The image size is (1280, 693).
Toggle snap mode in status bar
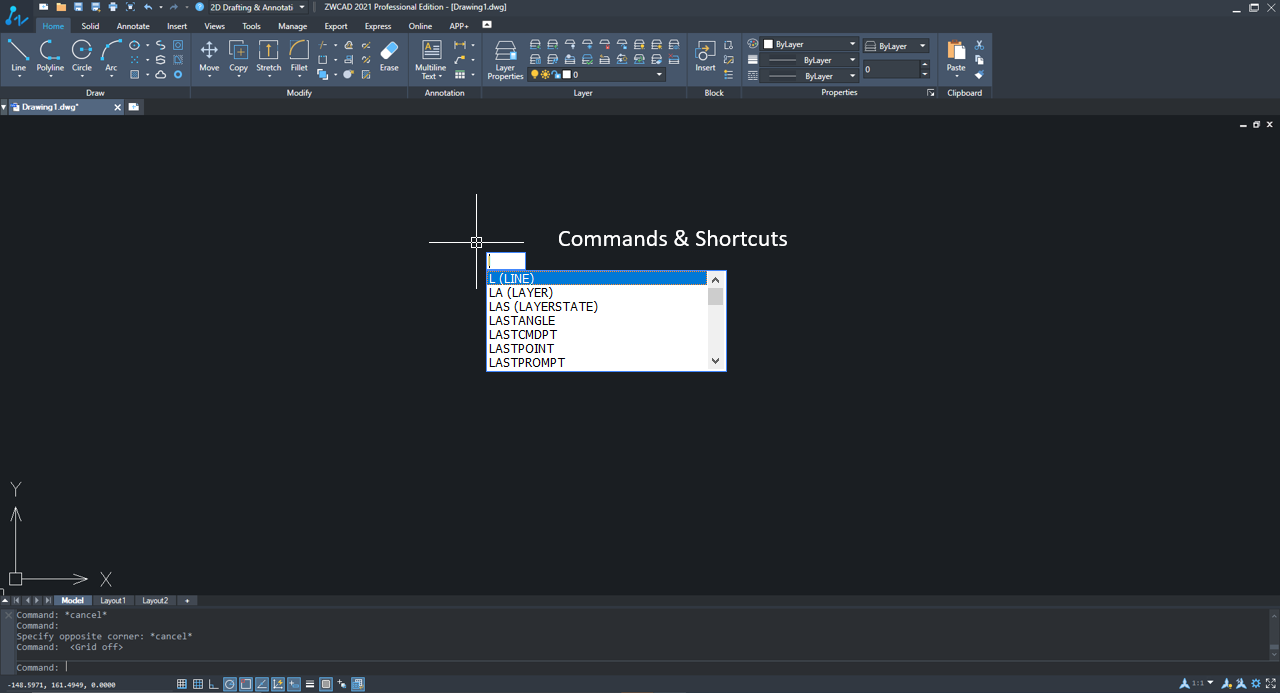pos(182,684)
